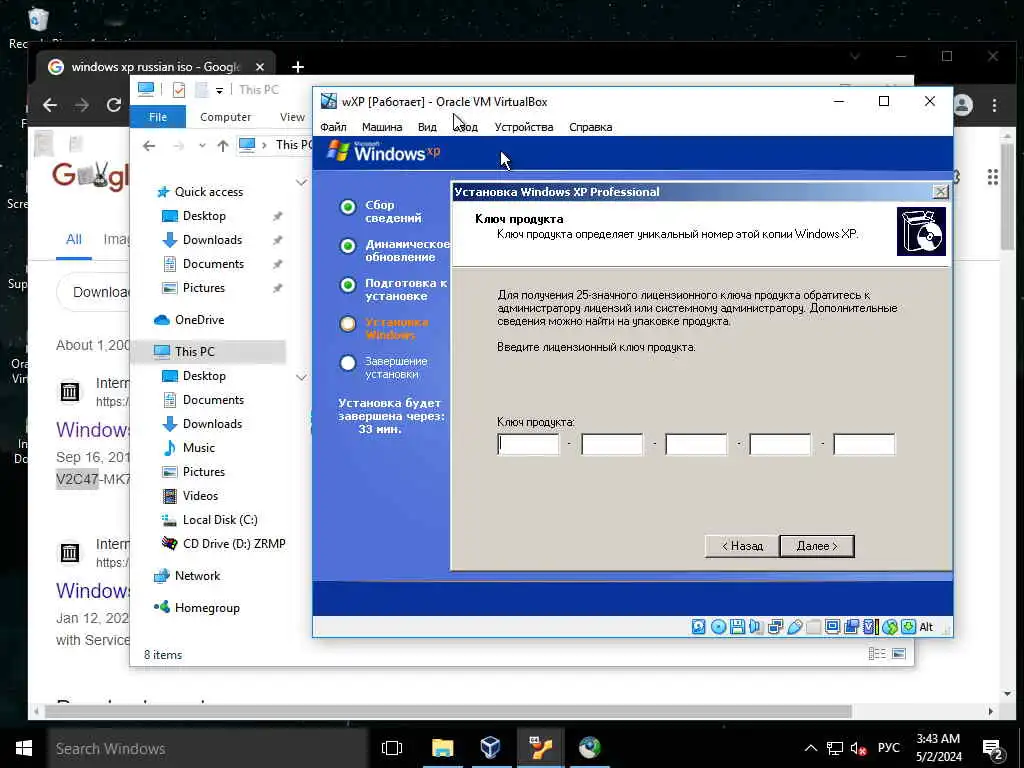Click optical drive indicator in VirtualBox status bar

(718, 627)
